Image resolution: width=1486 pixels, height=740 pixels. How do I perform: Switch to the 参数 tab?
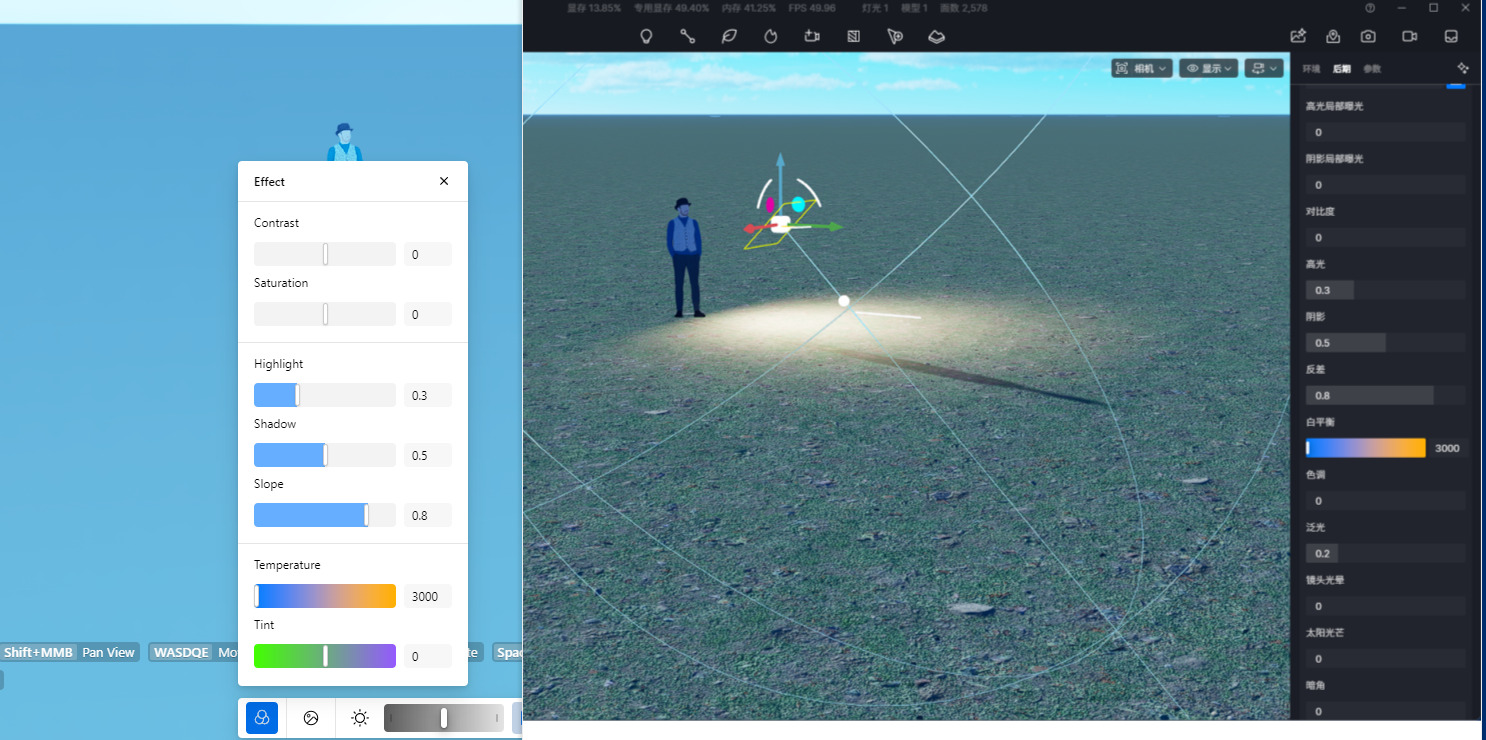(x=1372, y=69)
